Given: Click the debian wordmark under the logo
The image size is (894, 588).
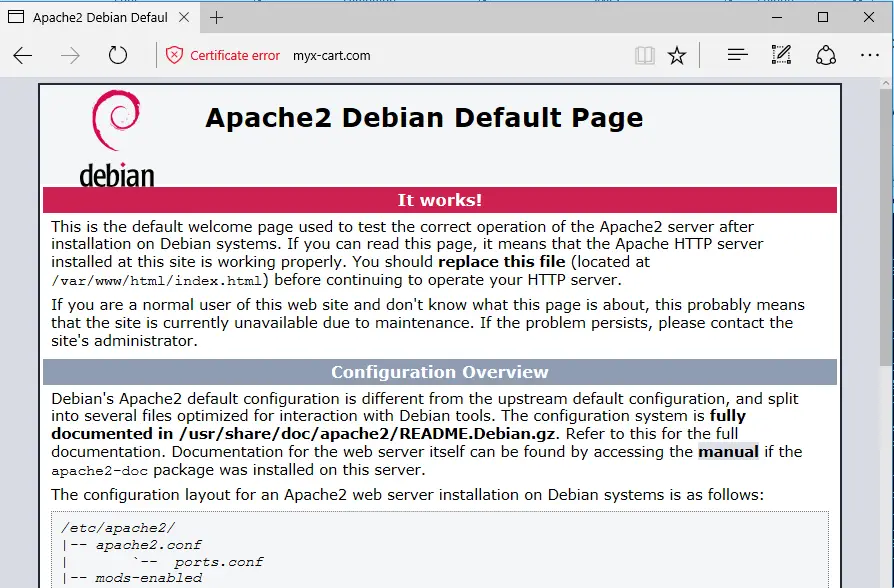Looking at the screenshot, I should 117,175.
